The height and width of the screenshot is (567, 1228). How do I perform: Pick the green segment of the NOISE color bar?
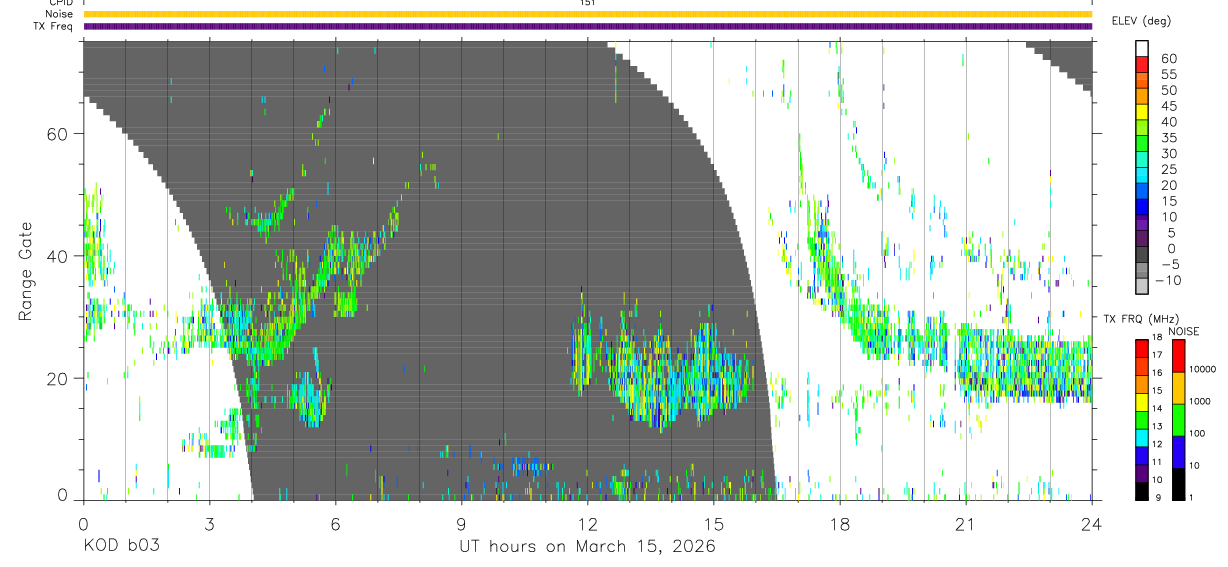1178,420
